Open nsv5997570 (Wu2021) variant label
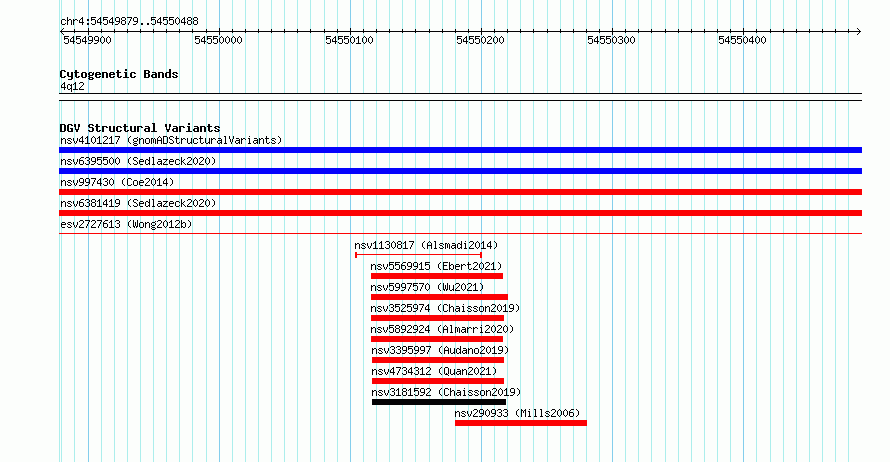This screenshot has height=462, width=890. [427, 287]
